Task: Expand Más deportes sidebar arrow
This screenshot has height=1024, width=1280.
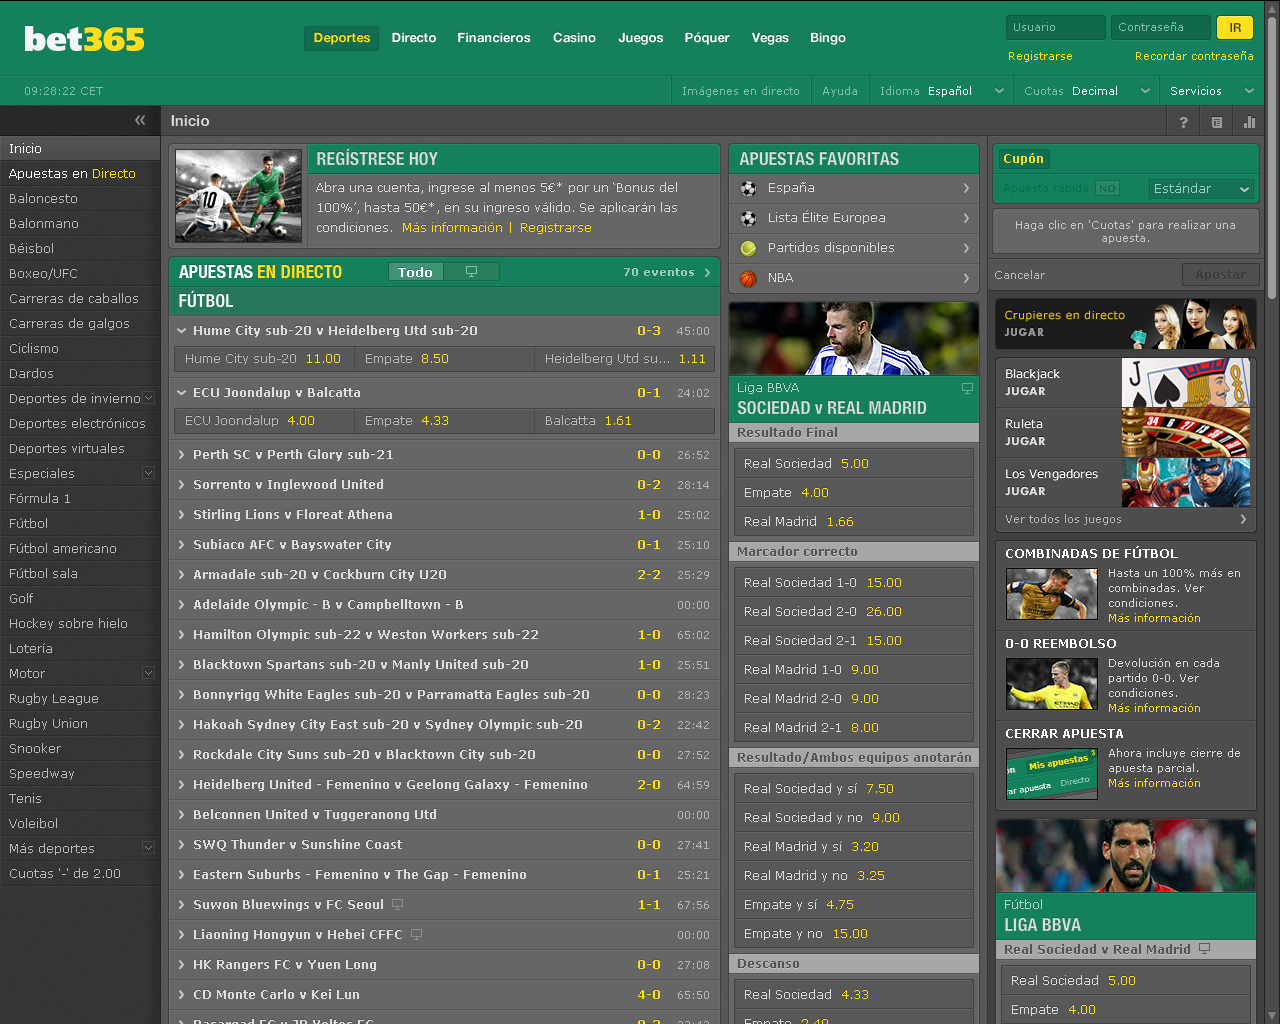Action: (x=149, y=848)
